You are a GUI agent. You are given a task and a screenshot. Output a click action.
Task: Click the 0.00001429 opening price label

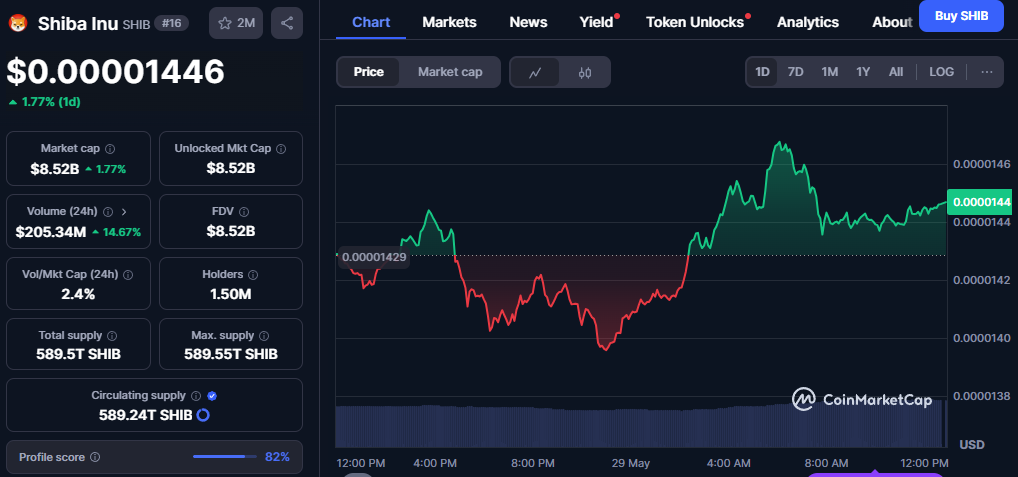tap(374, 257)
